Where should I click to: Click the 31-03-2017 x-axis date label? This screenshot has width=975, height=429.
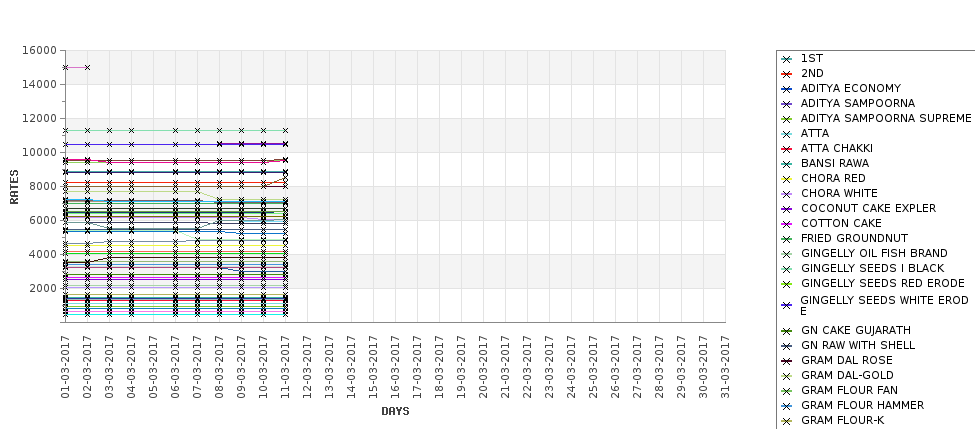pos(725,366)
